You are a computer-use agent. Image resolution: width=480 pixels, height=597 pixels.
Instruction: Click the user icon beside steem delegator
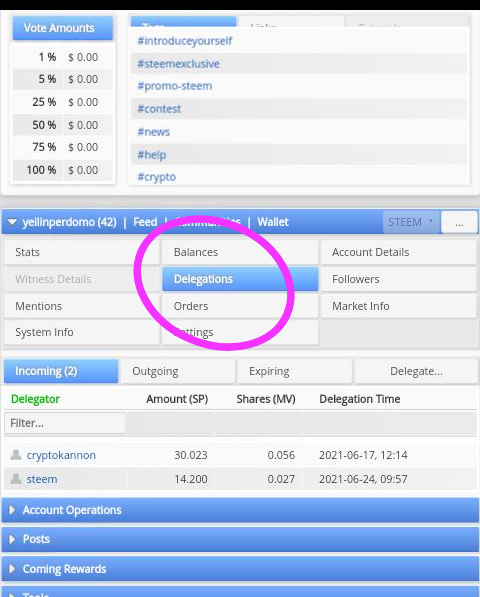pyautogui.click(x=16, y=479)
